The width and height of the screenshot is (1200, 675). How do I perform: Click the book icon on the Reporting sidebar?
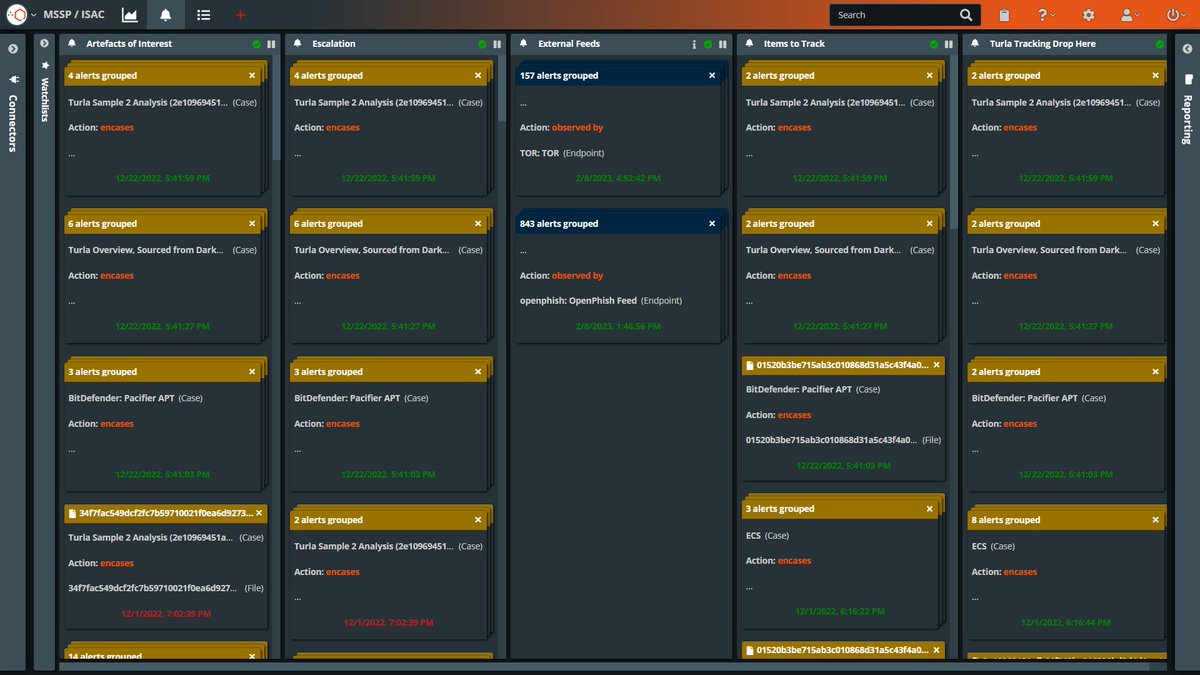coord(1186,81)
